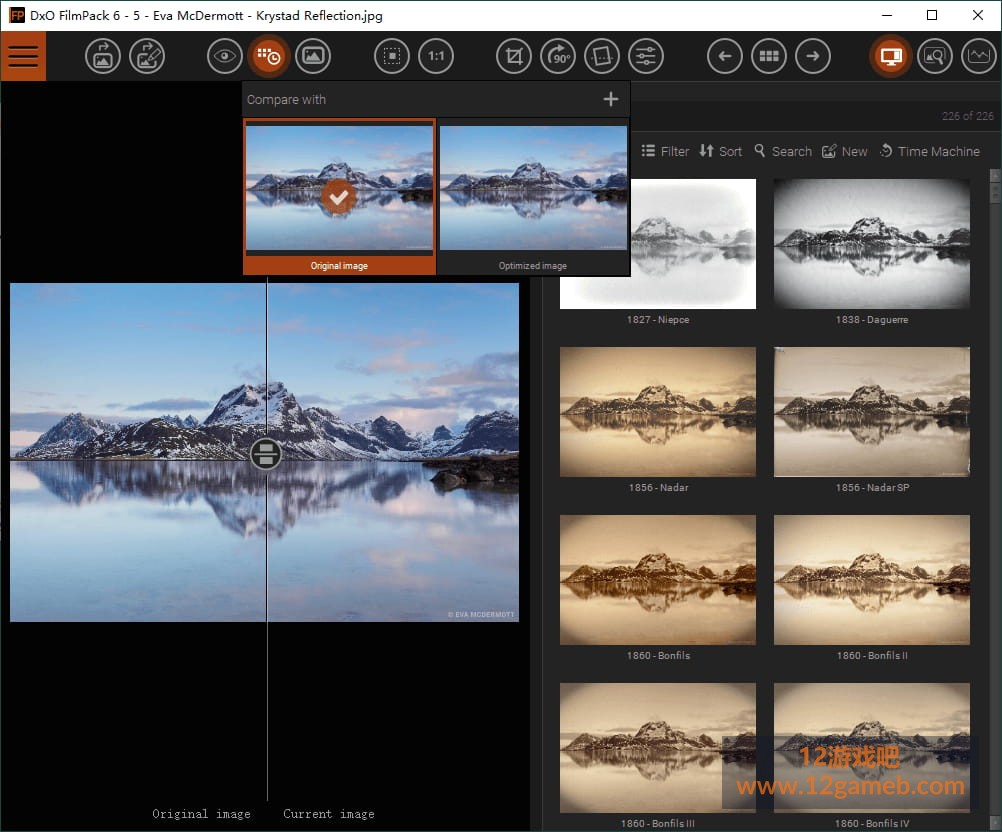This screenshot has width=1002, height=832.
Task: Click the '226 of 226' preset count
Action: (x=967, y=116)
